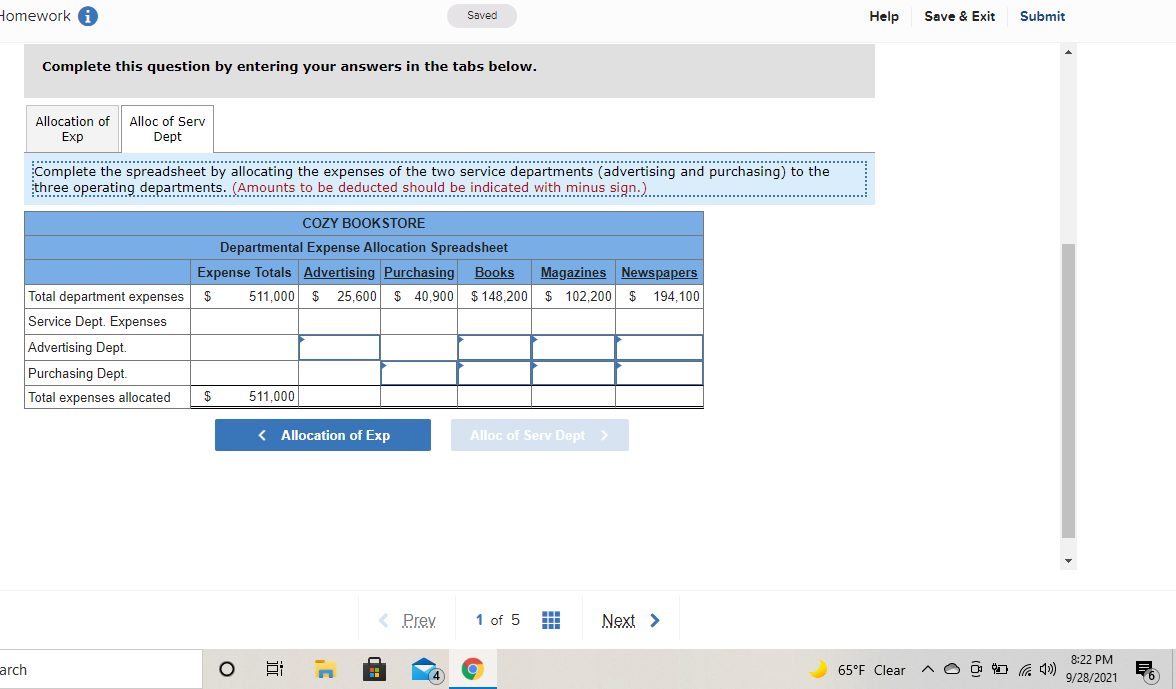
Task: Expand hidden icons in the system tray
Action: 928,669
